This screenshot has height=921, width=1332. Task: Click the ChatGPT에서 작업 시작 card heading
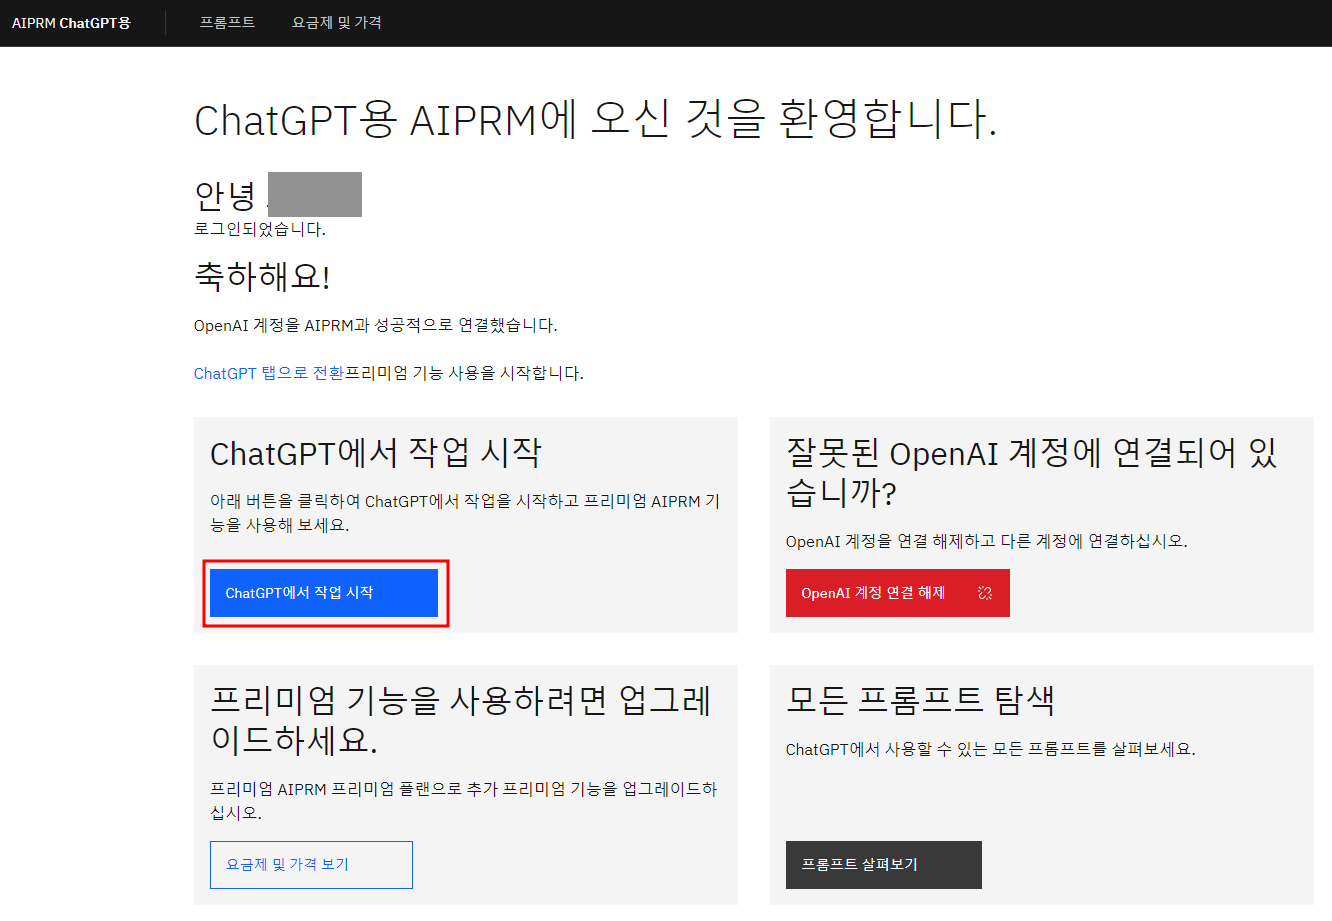376,453
